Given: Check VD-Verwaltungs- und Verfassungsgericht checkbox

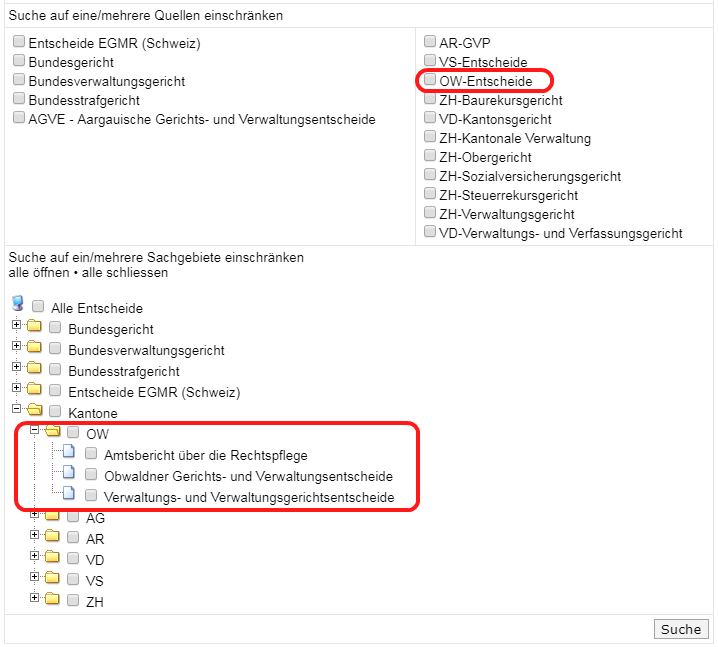Looking at the screenshot, I should pyautogui.click(x=430, y=231).
